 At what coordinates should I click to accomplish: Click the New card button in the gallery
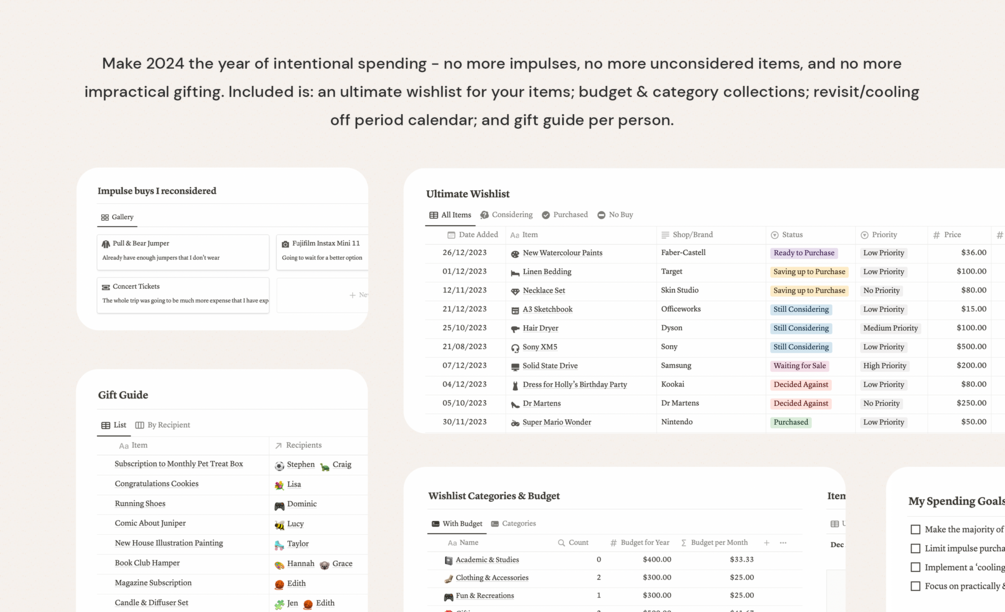point(358,295)
